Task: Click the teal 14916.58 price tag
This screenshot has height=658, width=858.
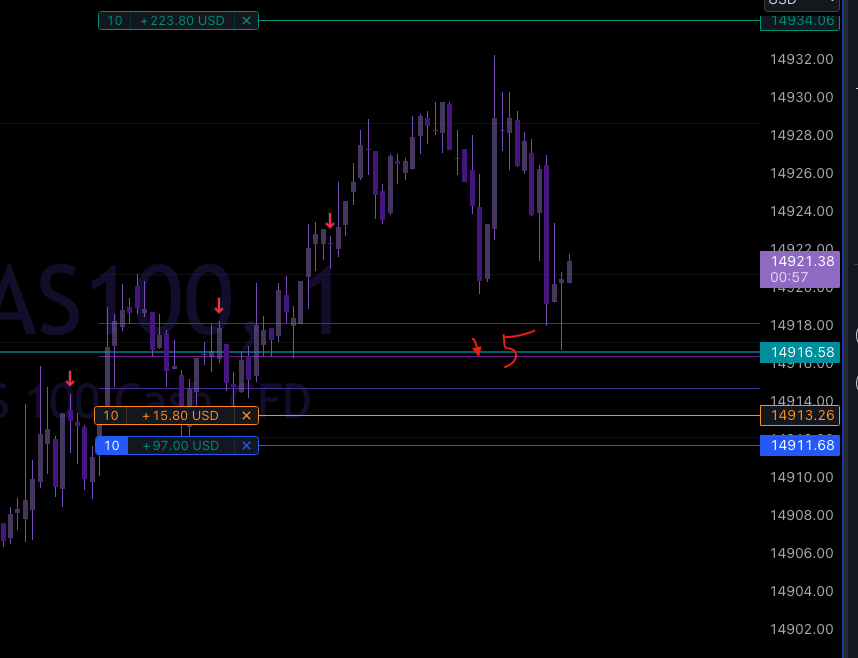Action: pos(799,352)
